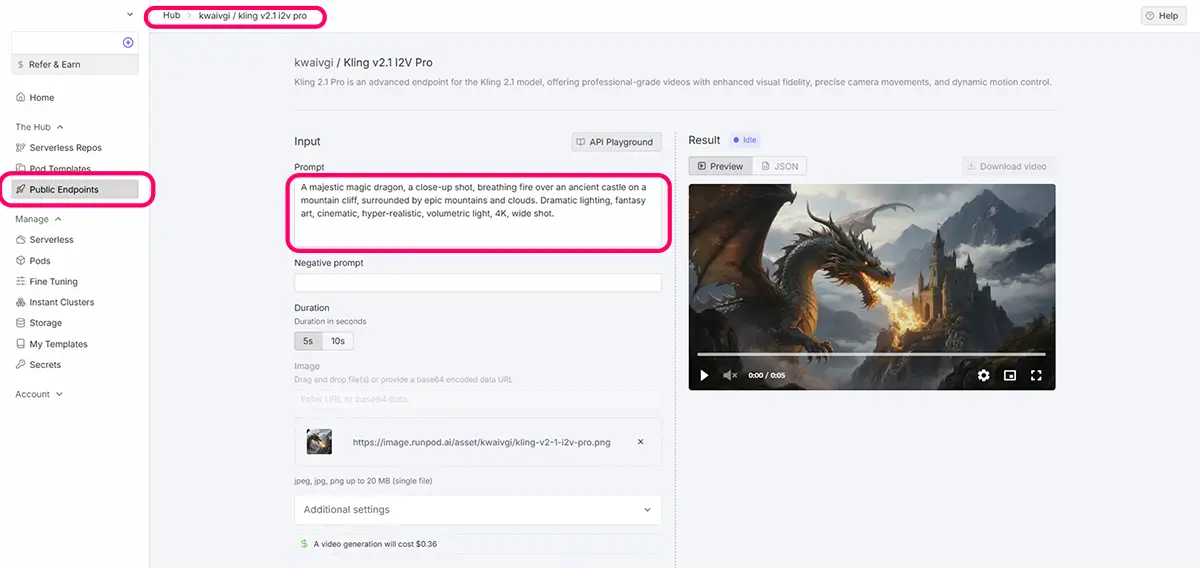Seek on the video progress bar
The height and width of the screenshot is (568, 1200).
(x=871, y=354)
